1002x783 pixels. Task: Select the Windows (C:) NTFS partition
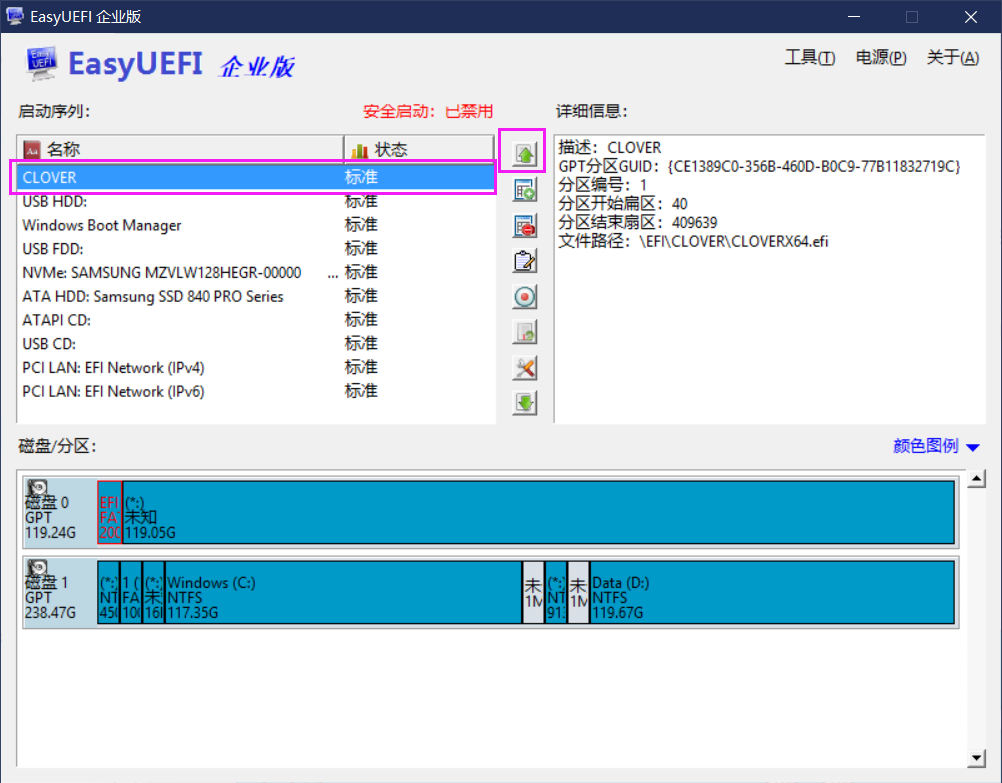pyautogui.click(x=343, y=593)
